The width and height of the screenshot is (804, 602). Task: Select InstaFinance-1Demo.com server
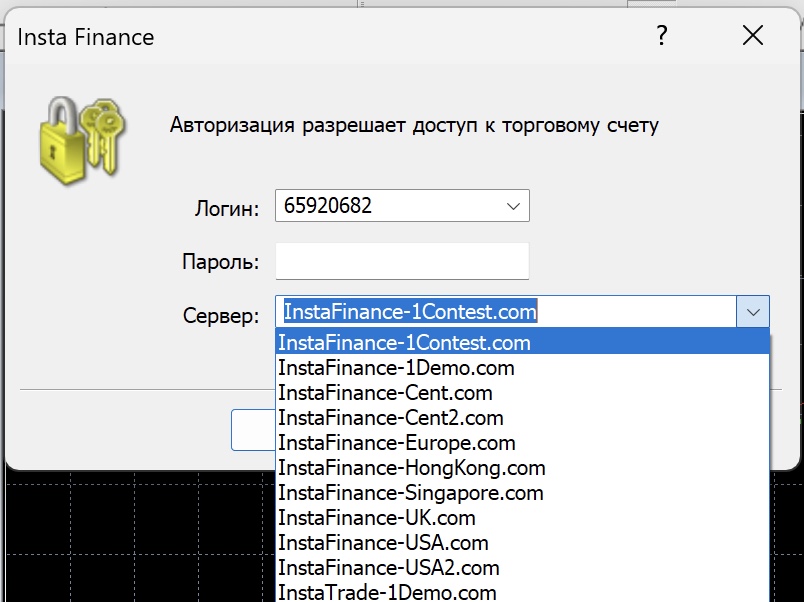click(x=522, y=368)
